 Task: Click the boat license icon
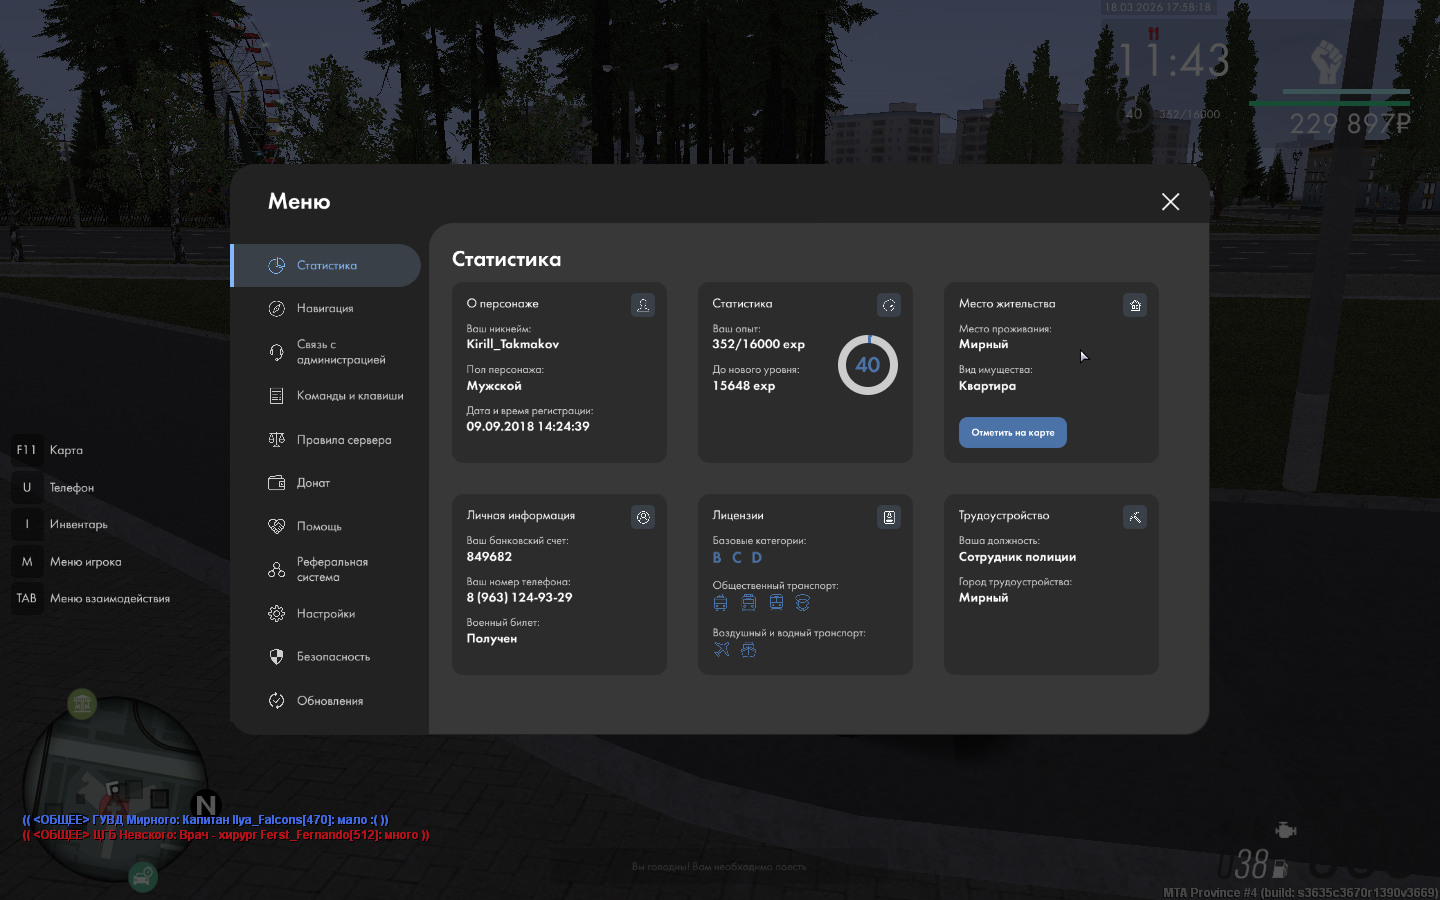click(x=748, y=650)
